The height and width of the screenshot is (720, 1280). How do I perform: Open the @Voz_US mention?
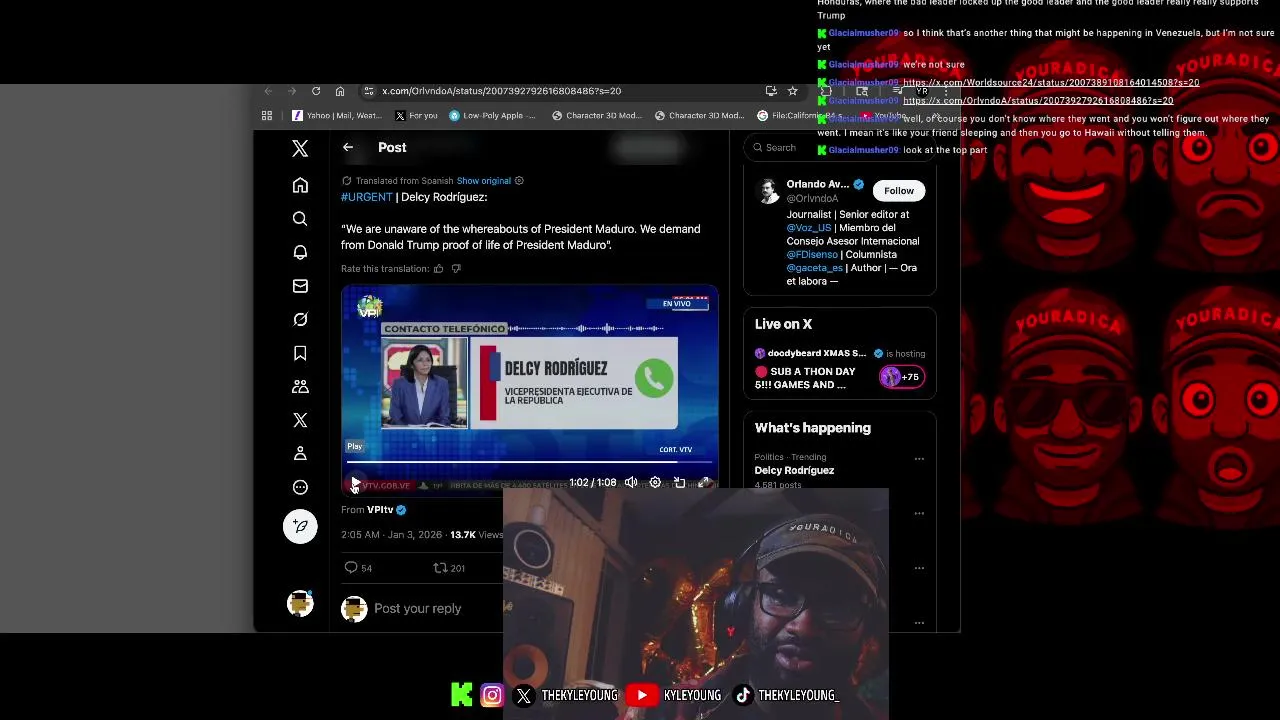coord(809,228)
